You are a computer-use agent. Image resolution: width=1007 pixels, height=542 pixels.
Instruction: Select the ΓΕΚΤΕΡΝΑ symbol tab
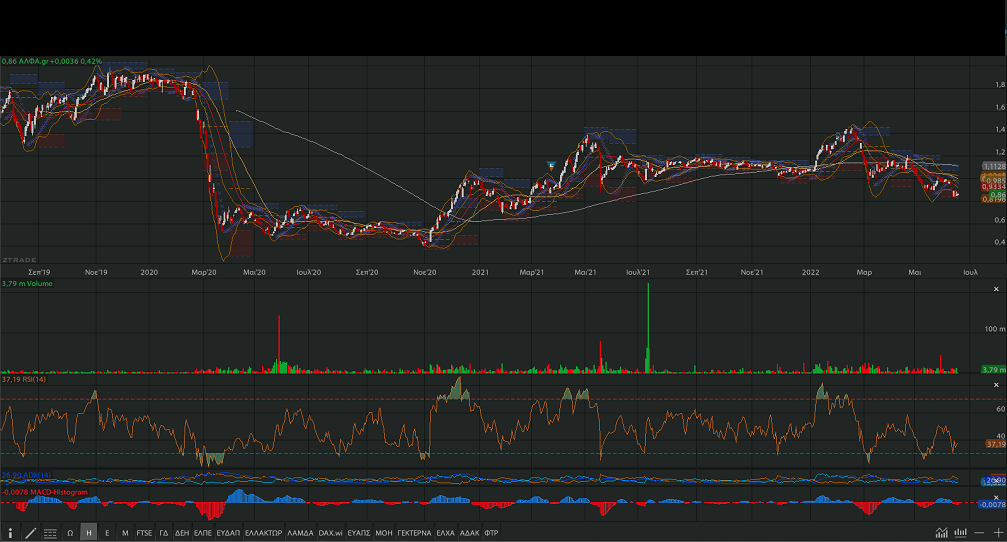[414, 533]
